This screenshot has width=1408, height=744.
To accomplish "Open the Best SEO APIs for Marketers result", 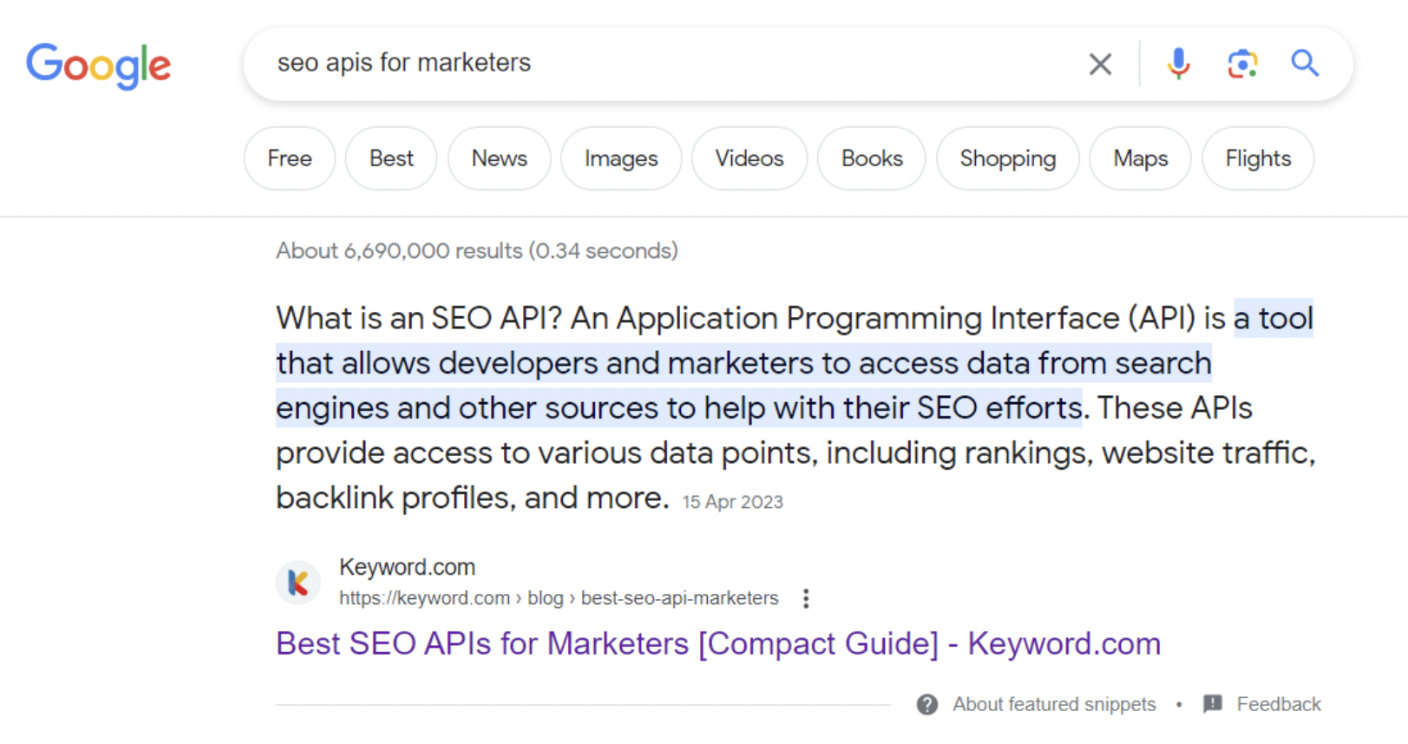I will [x=718, y=643].
